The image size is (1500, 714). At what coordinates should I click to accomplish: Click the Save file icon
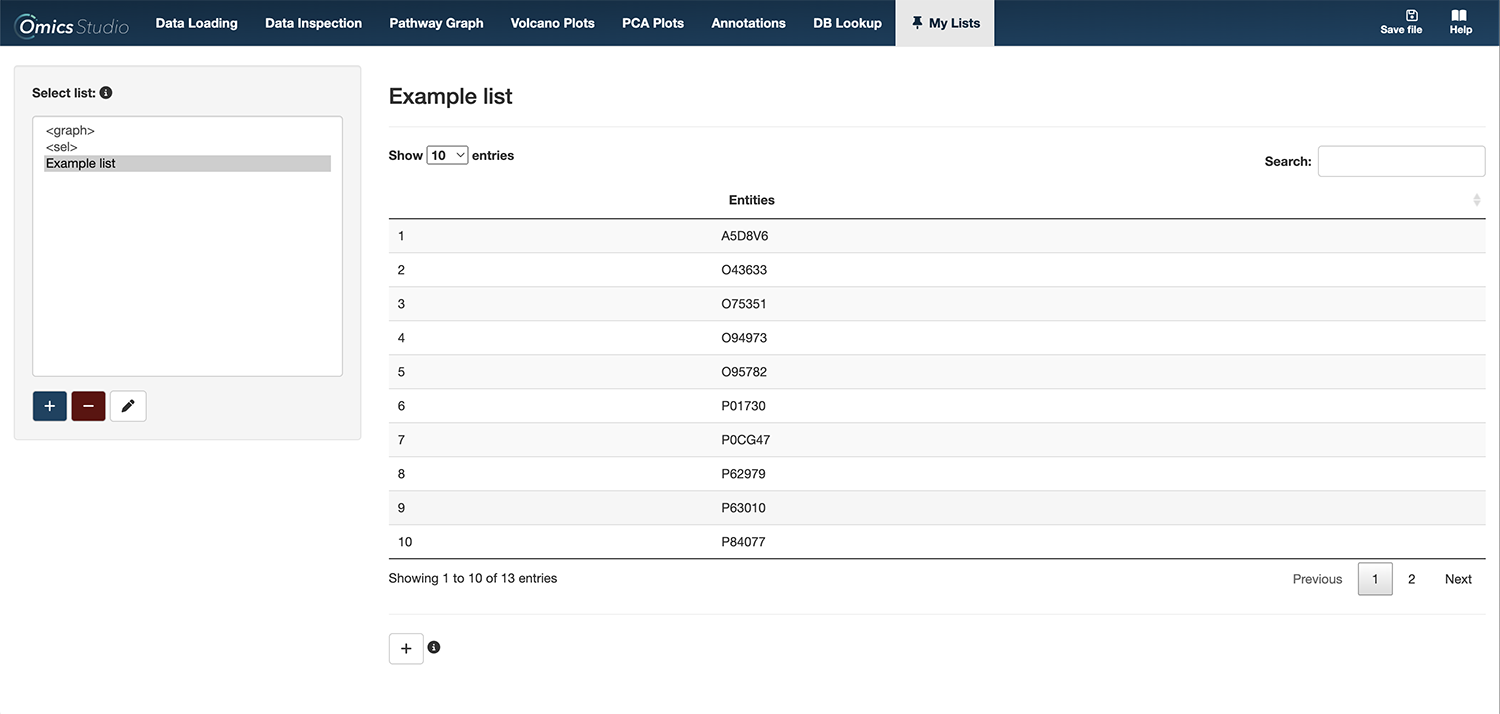point(1411,16)
